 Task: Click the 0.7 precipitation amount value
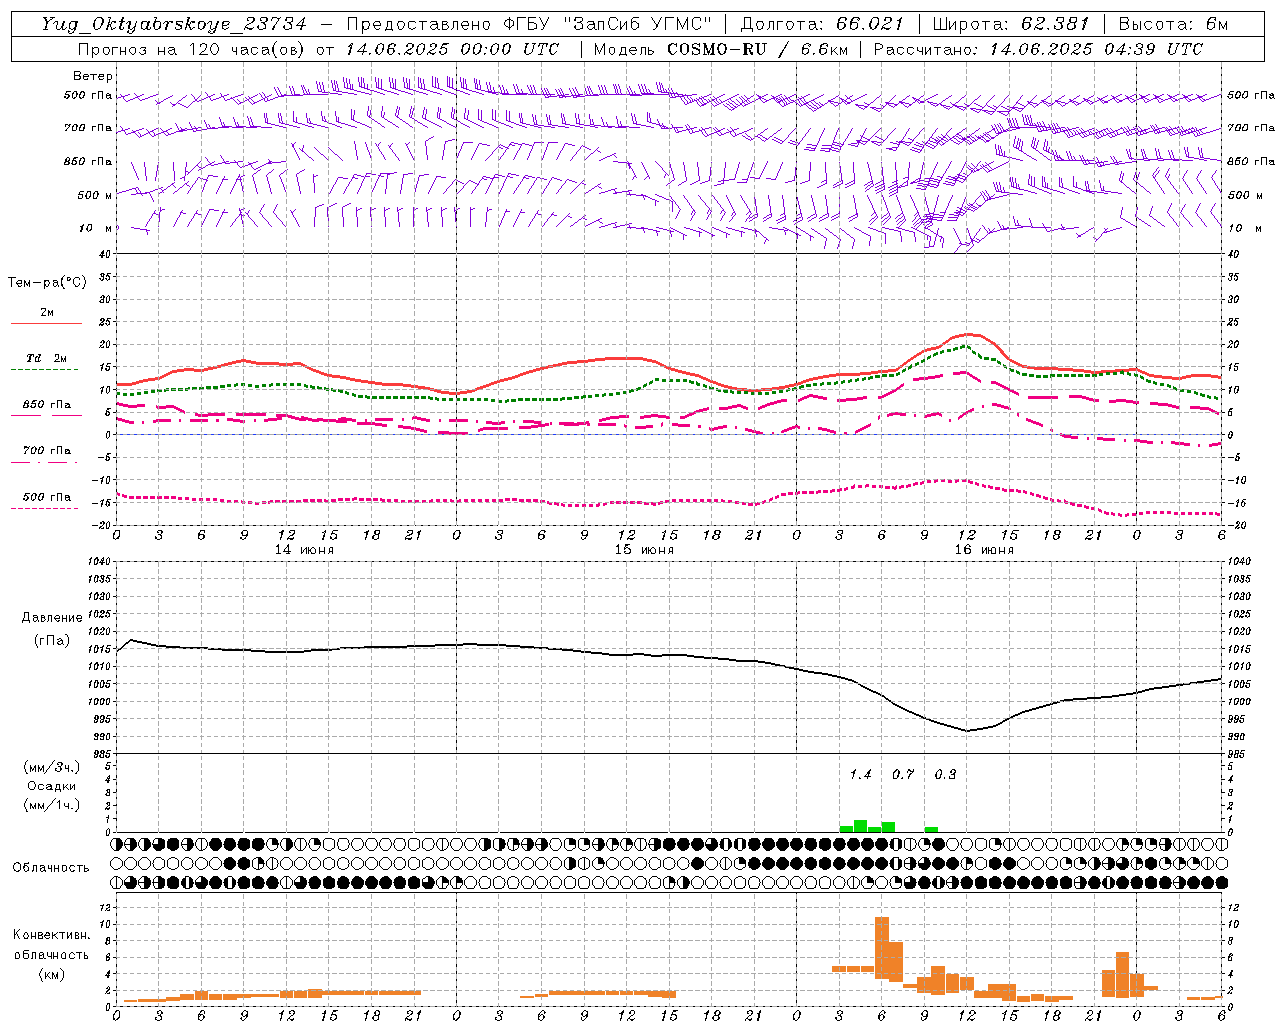click(x=903, y=775)
